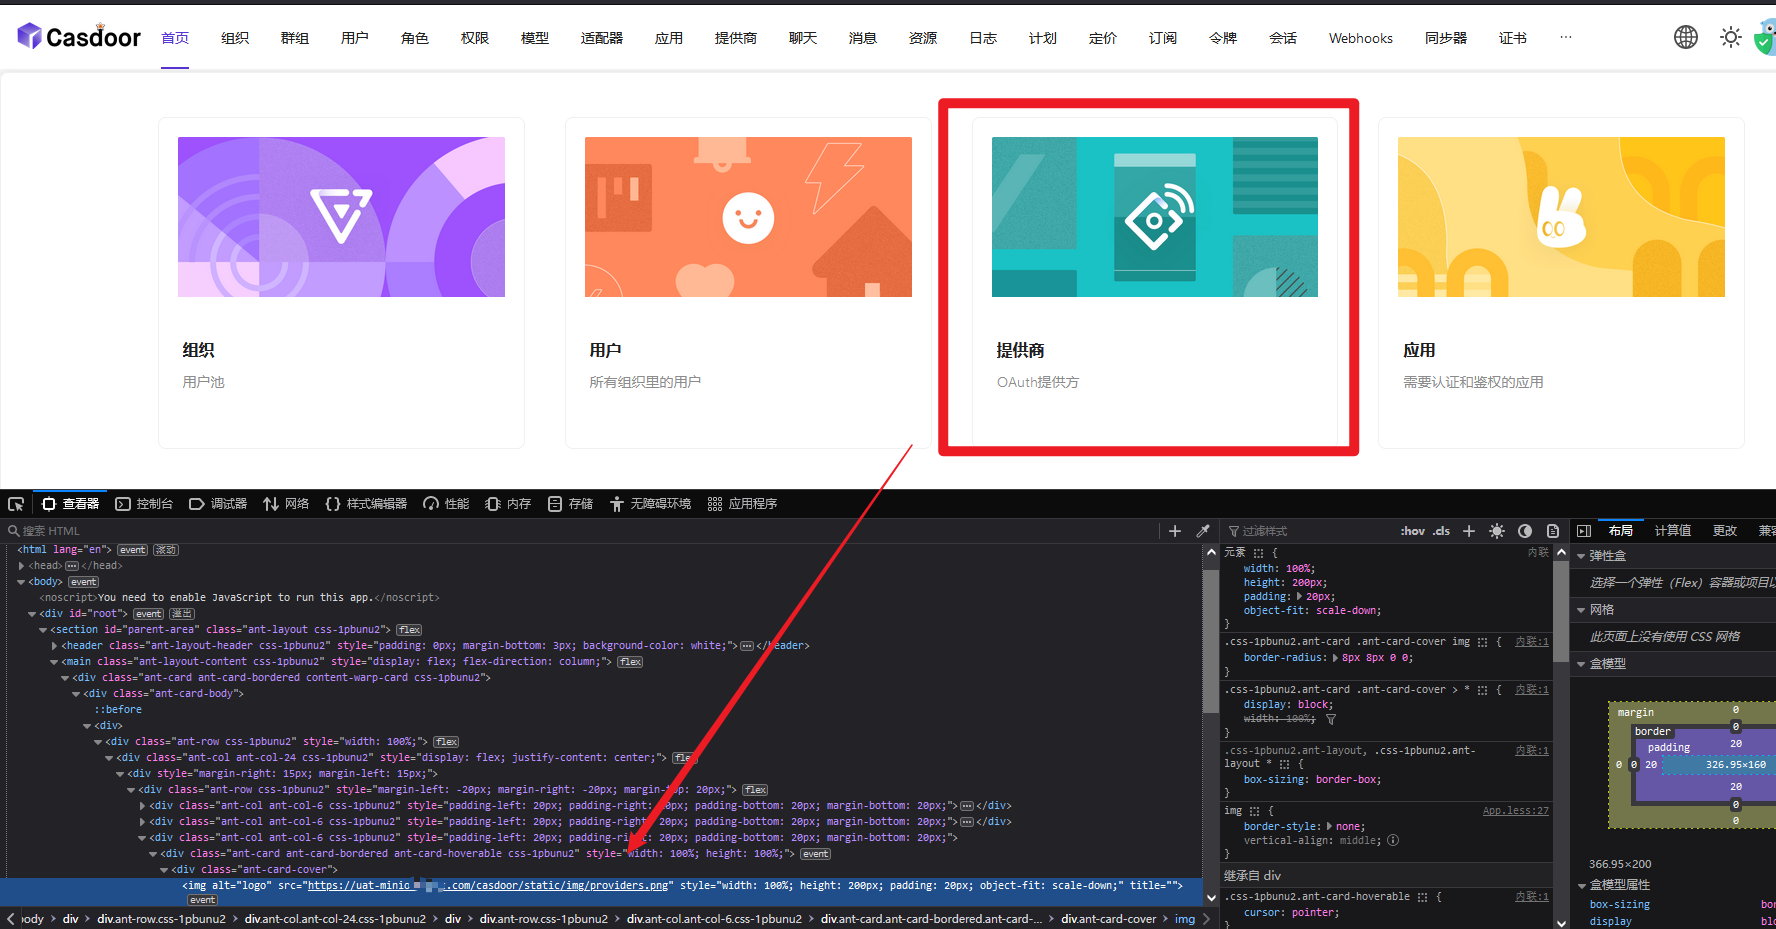Screen dimensions: 1776x929
Task: Activate the element picker tool in DevTools
Action: point(16,503)
